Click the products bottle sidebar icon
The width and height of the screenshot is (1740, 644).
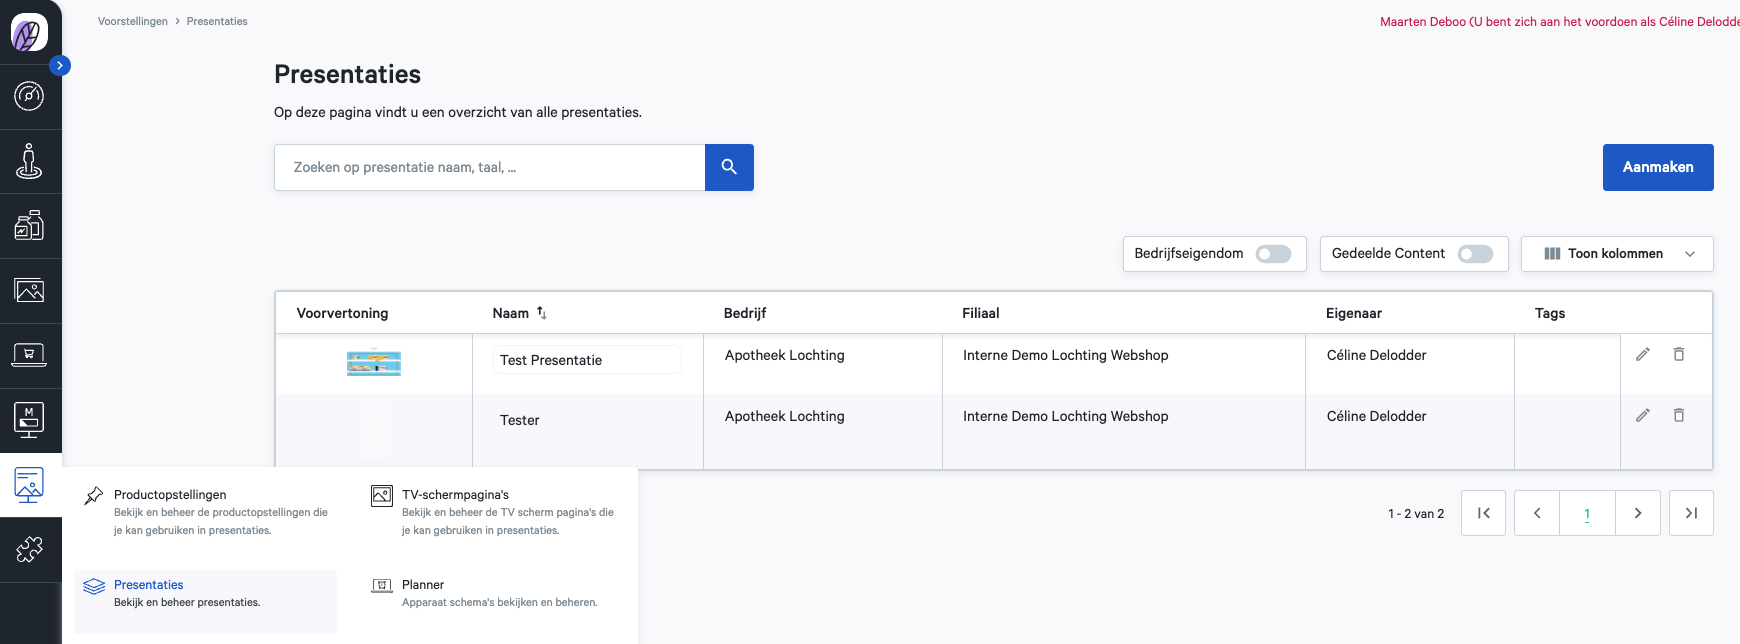pos(29,226)
